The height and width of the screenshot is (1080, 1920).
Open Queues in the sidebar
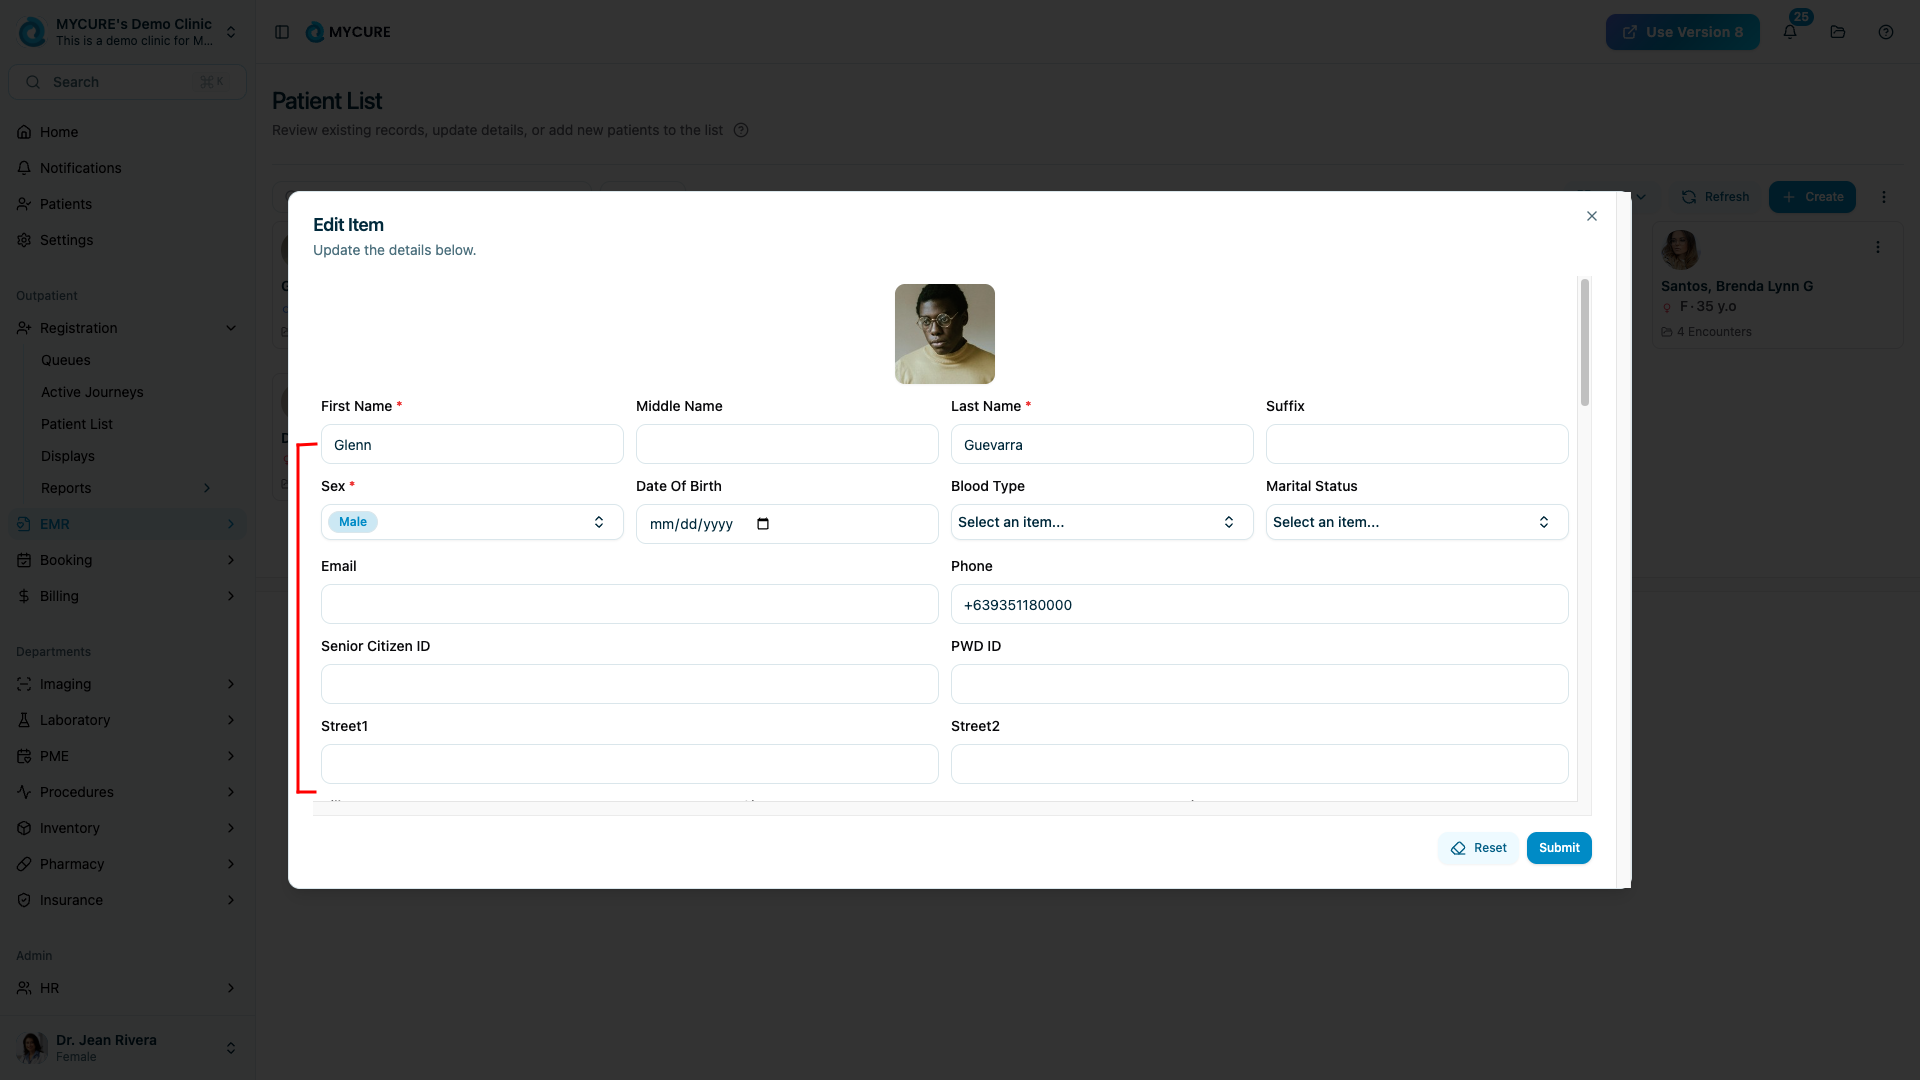(x=66, y=360)
